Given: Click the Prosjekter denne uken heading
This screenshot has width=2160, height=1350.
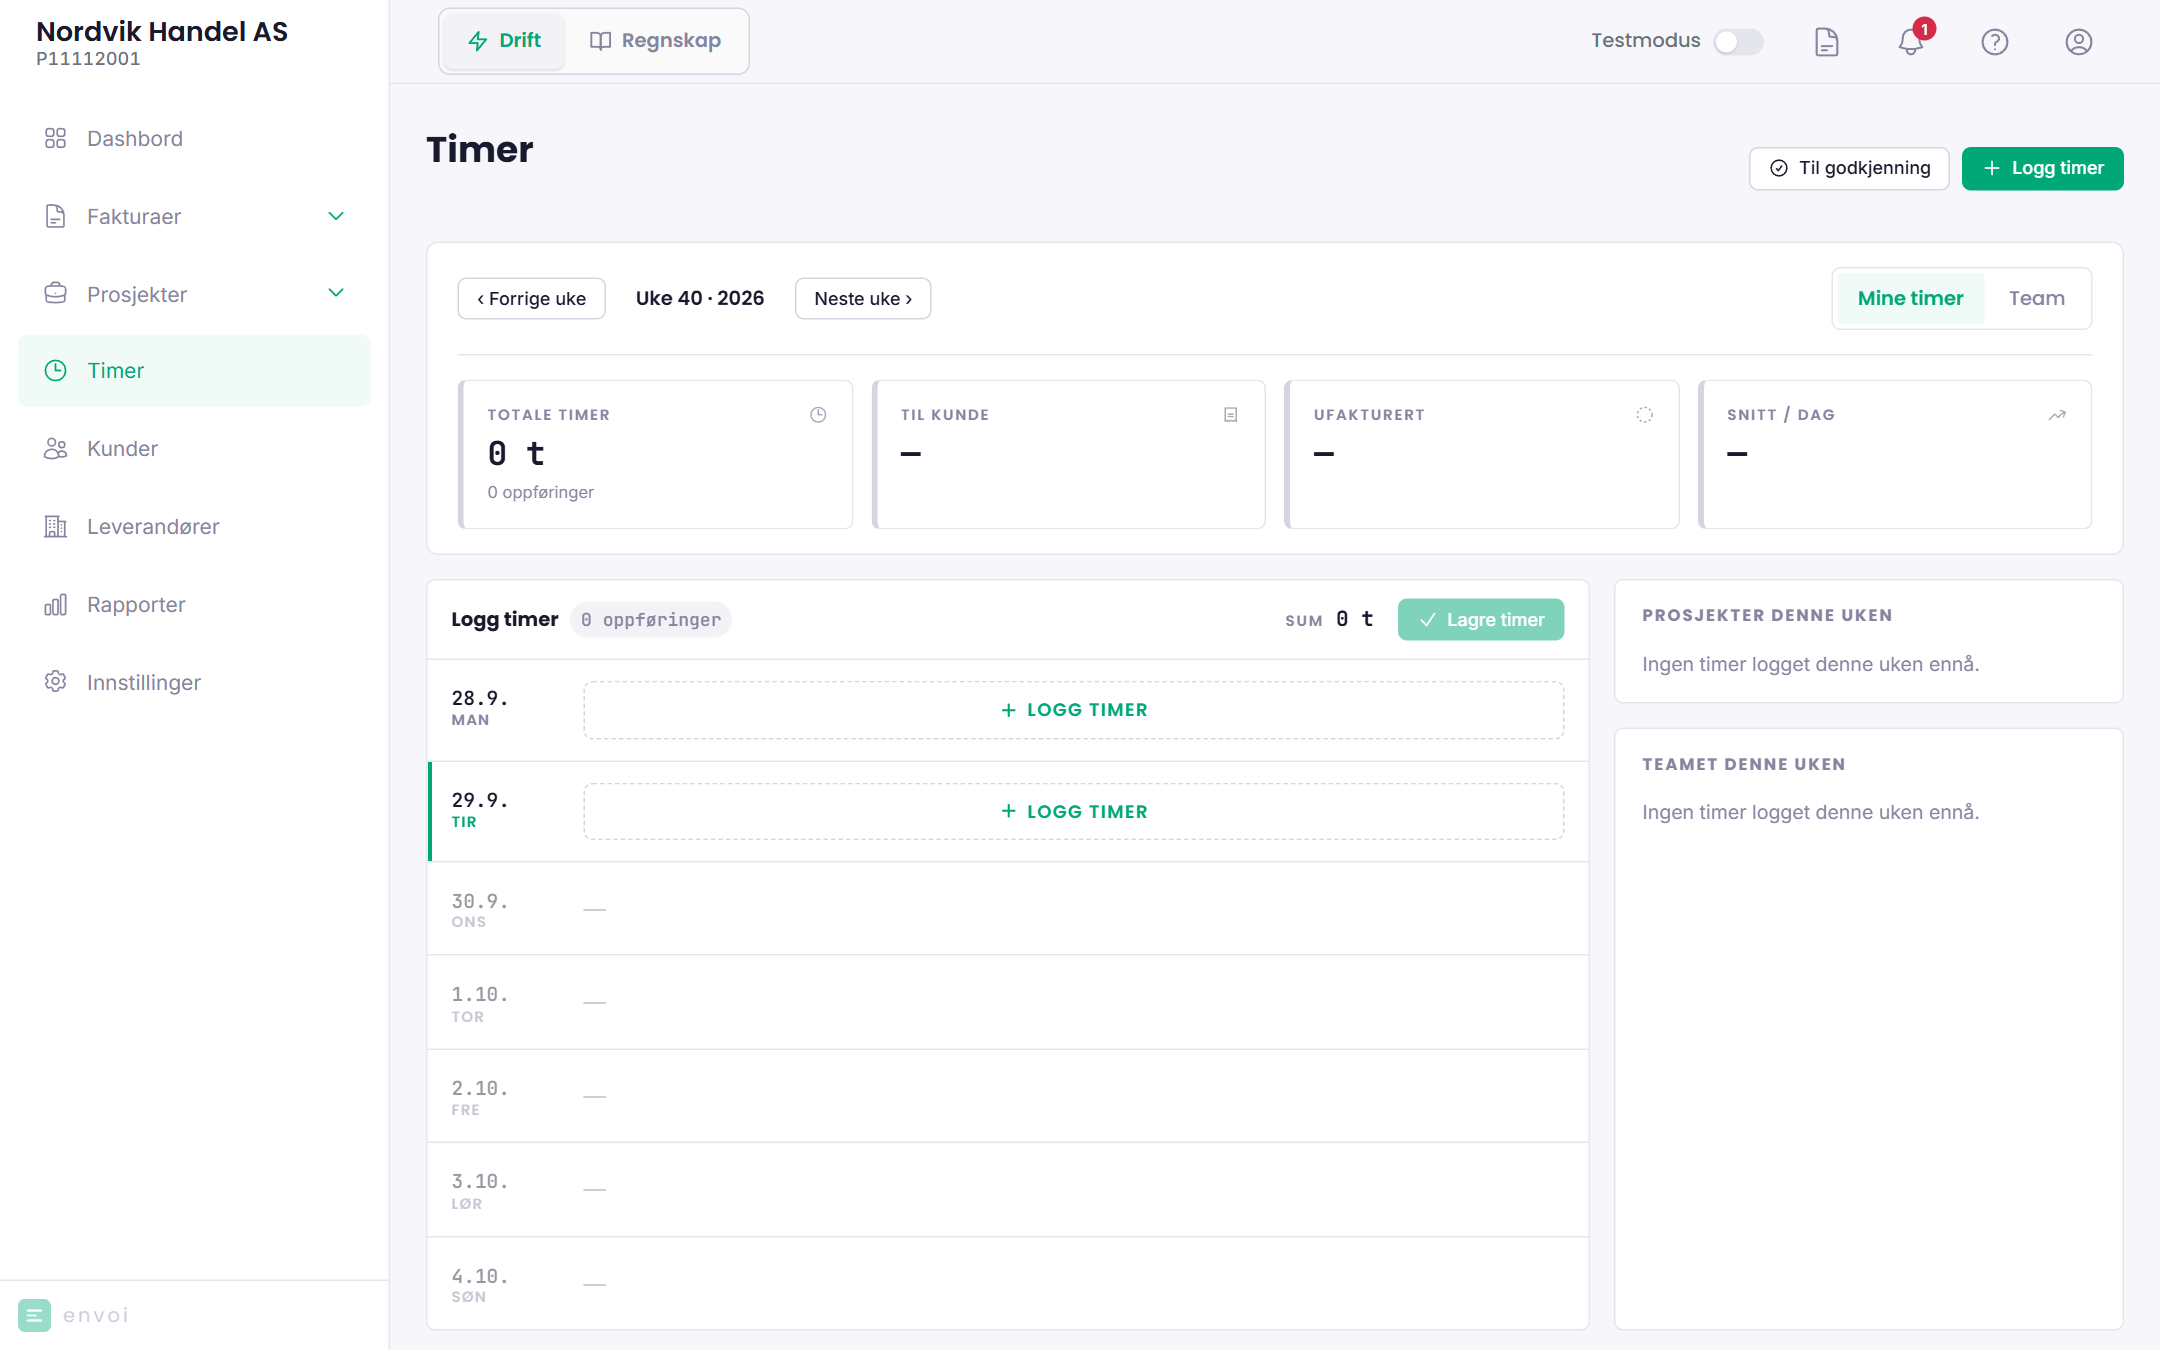Looking at the screenshot, I should pos(1767,616).
